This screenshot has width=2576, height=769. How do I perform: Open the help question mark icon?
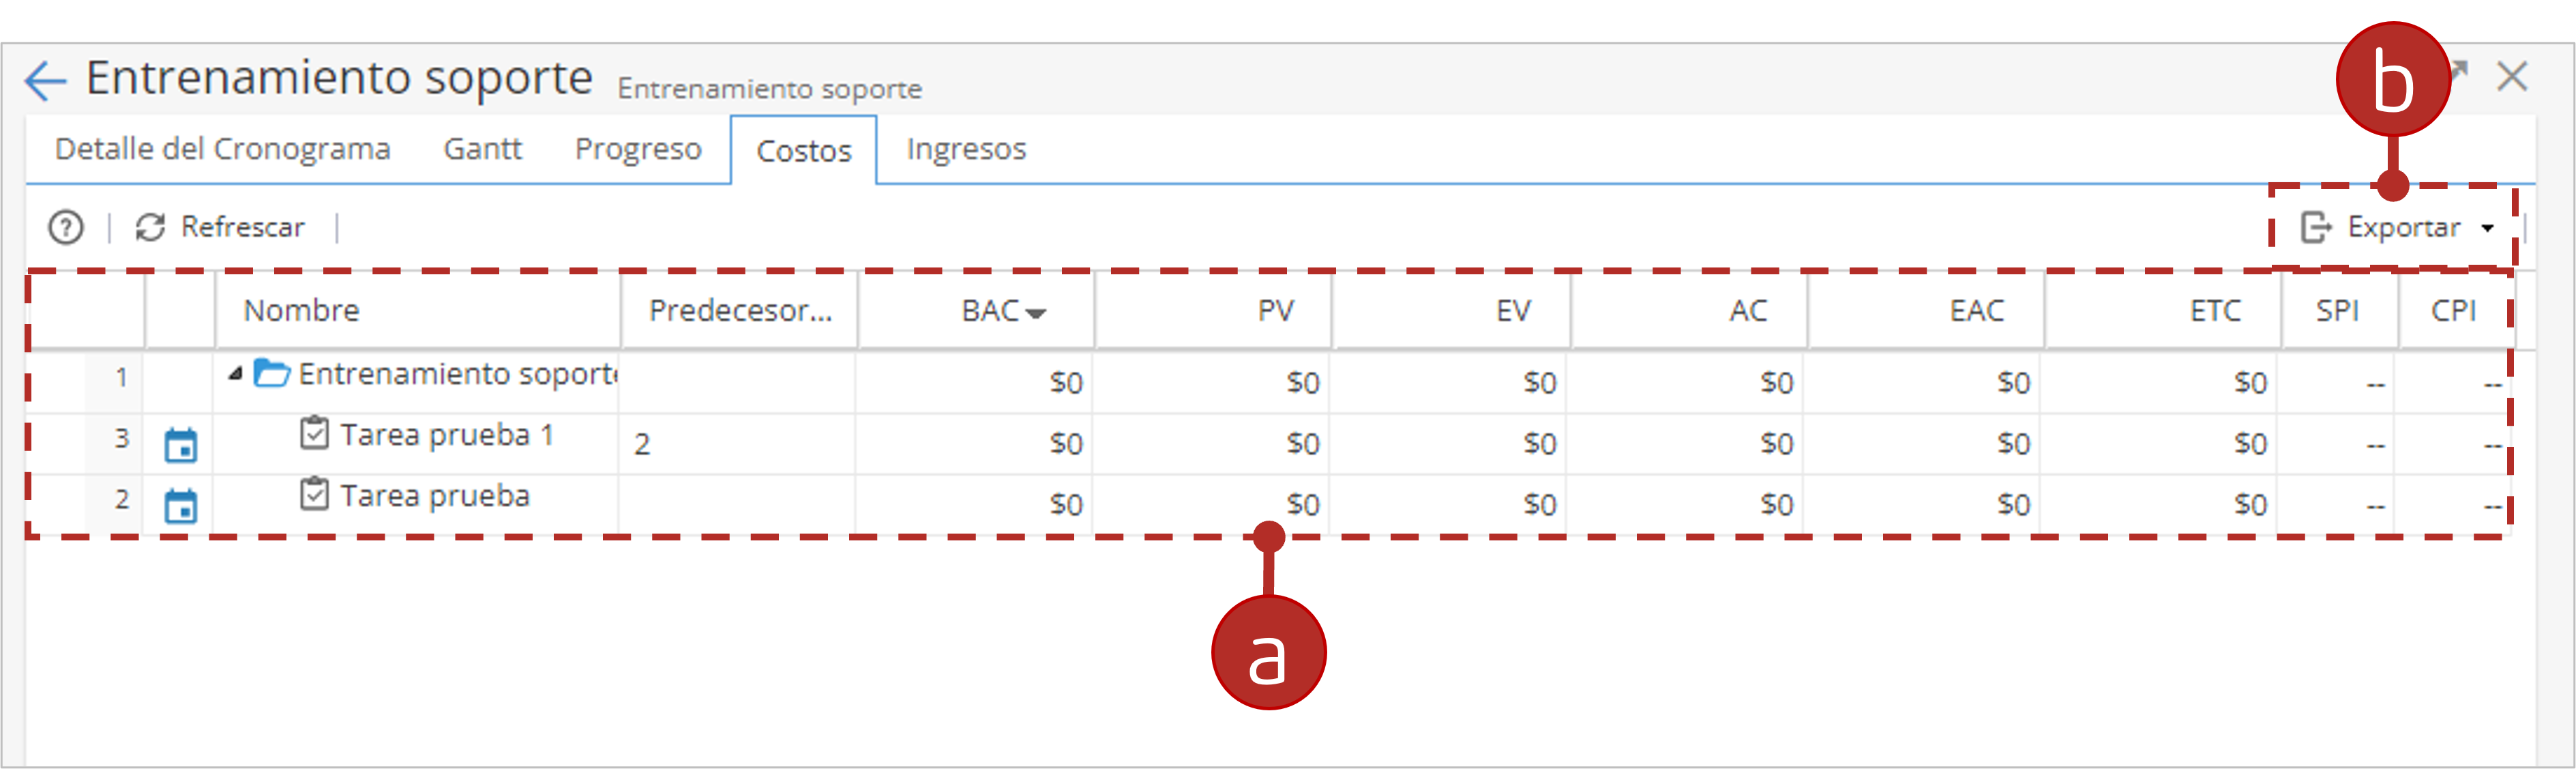[66, 228]
